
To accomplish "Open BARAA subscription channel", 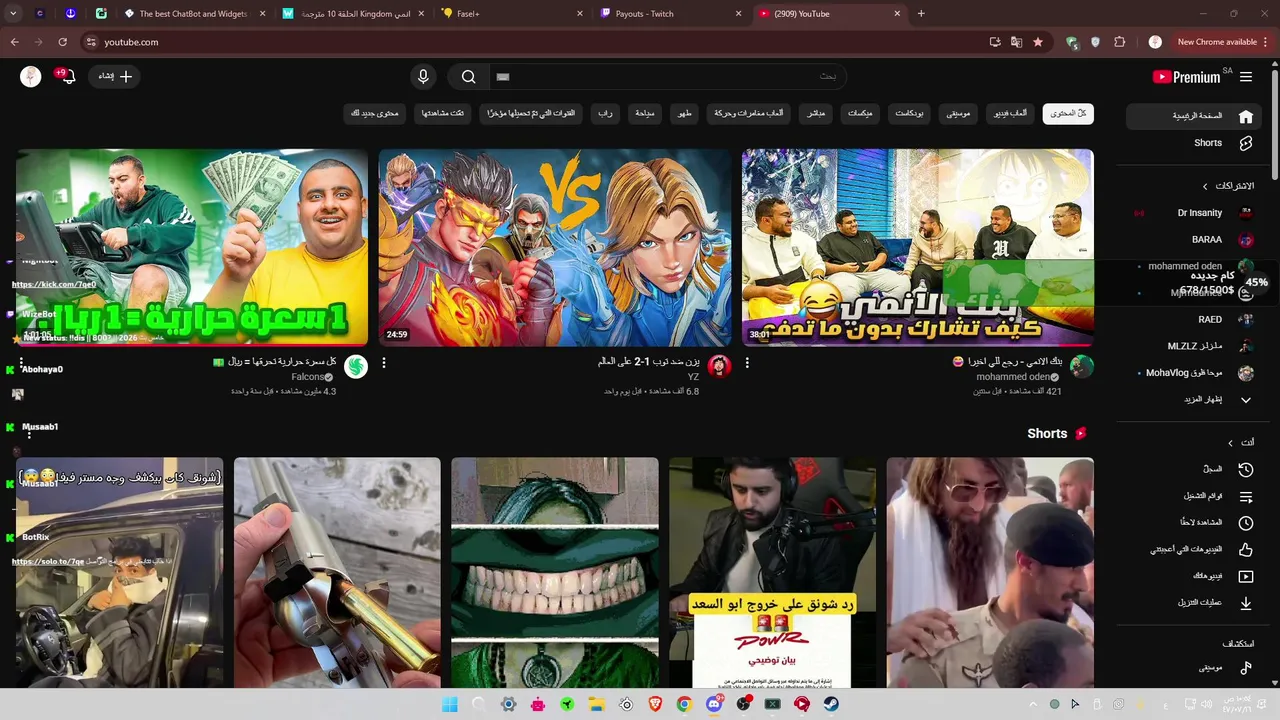I will (x=1194, y=240).
